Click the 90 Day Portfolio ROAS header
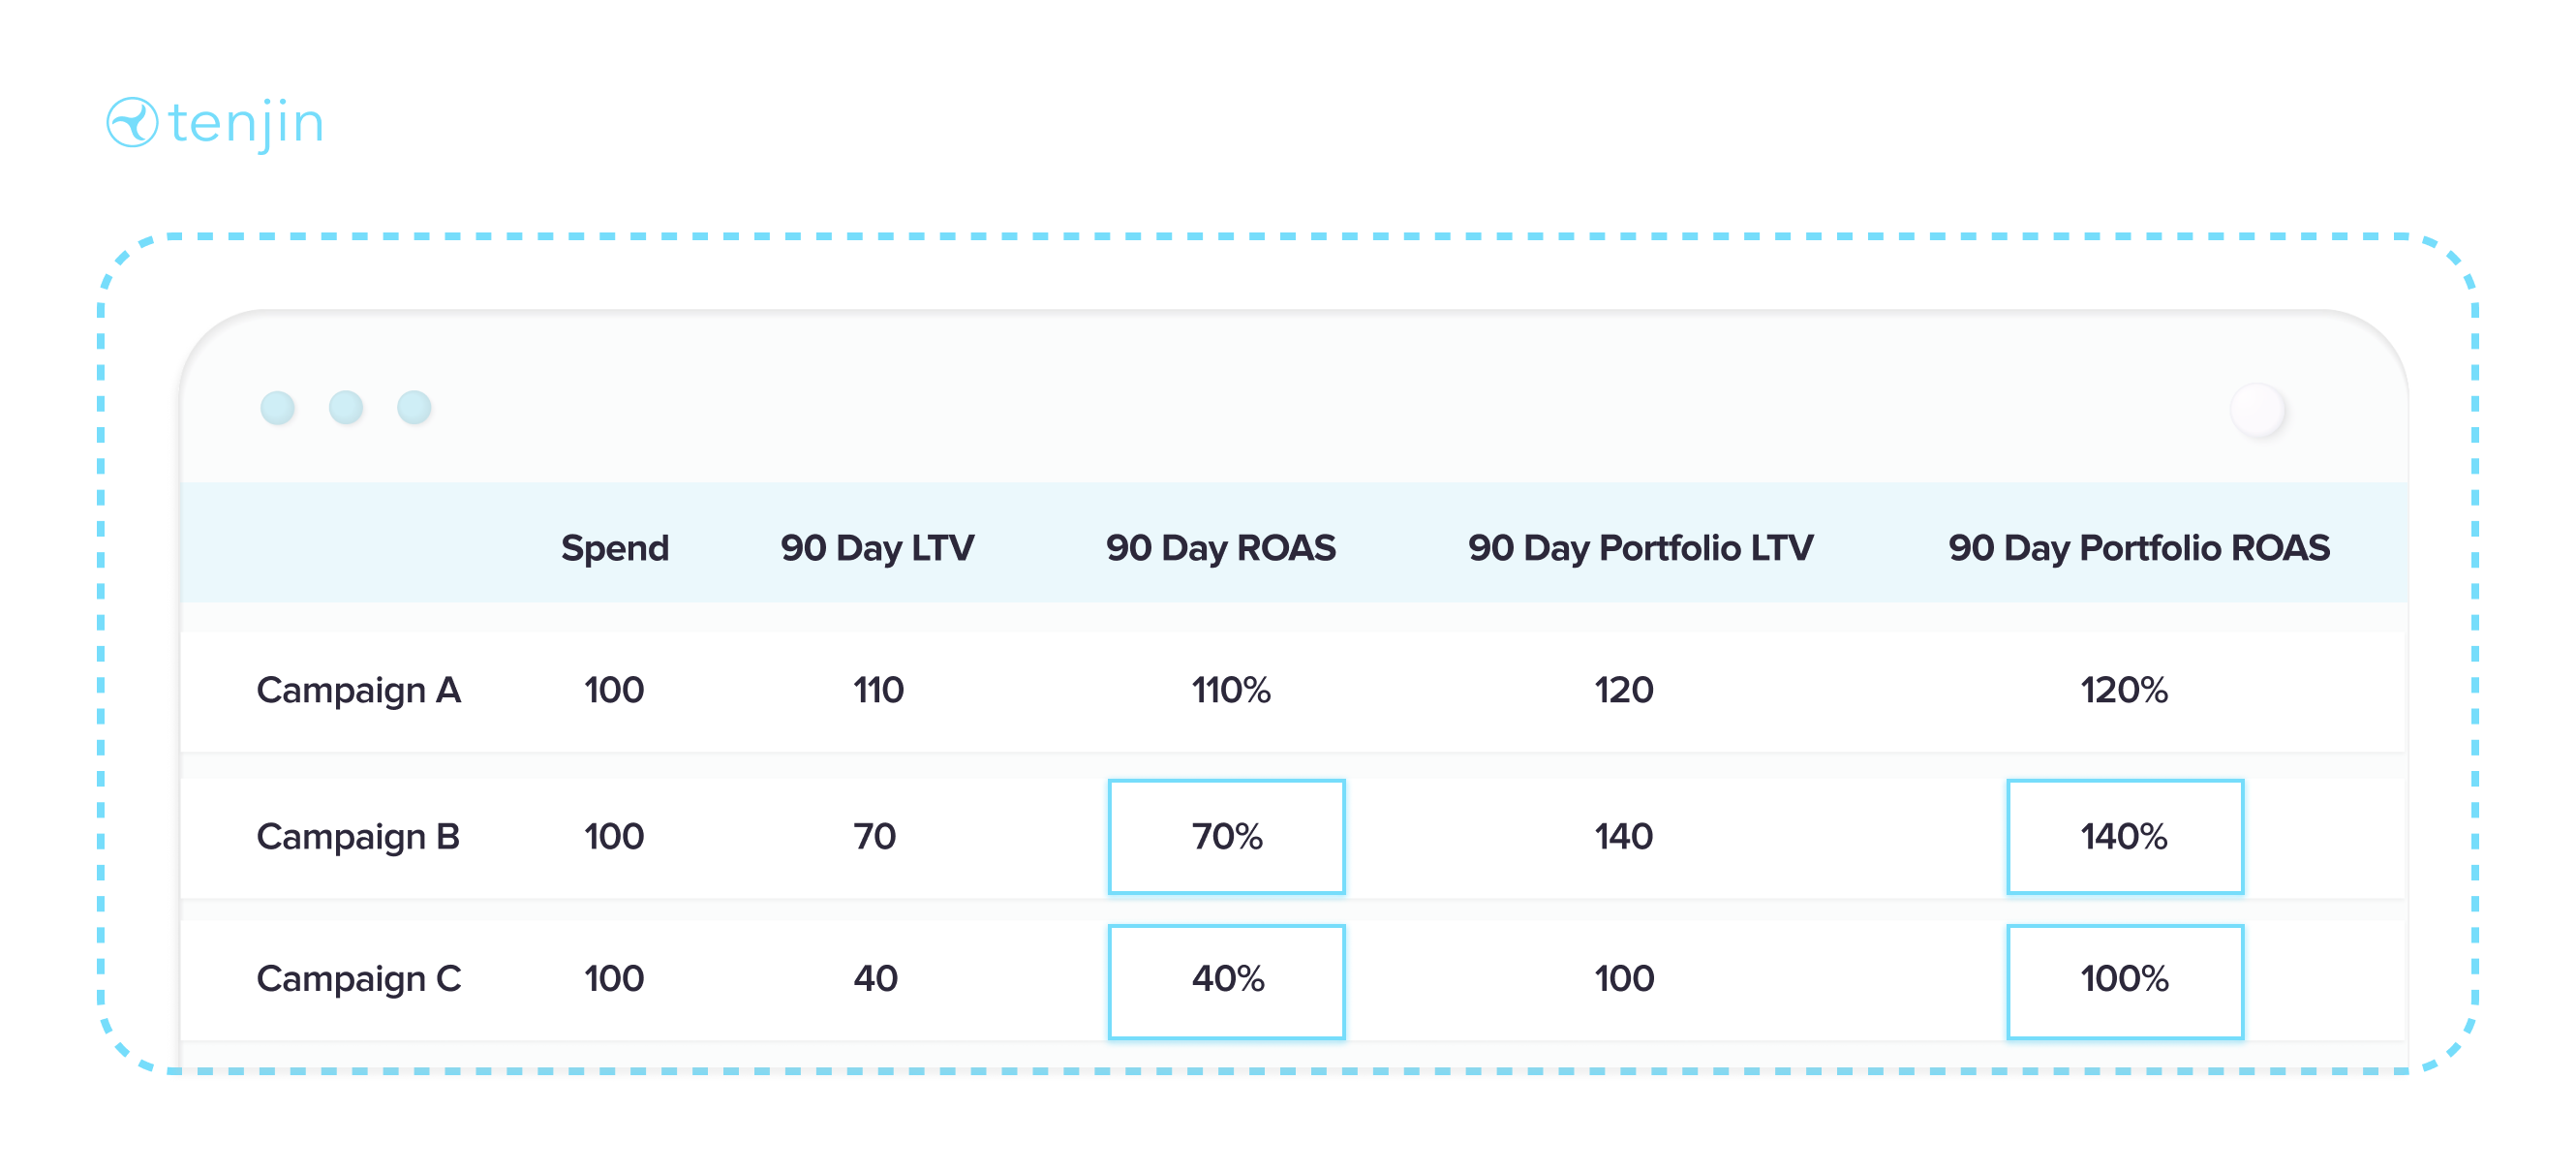This screenshot has height=1172, width=2576. 2138,548
